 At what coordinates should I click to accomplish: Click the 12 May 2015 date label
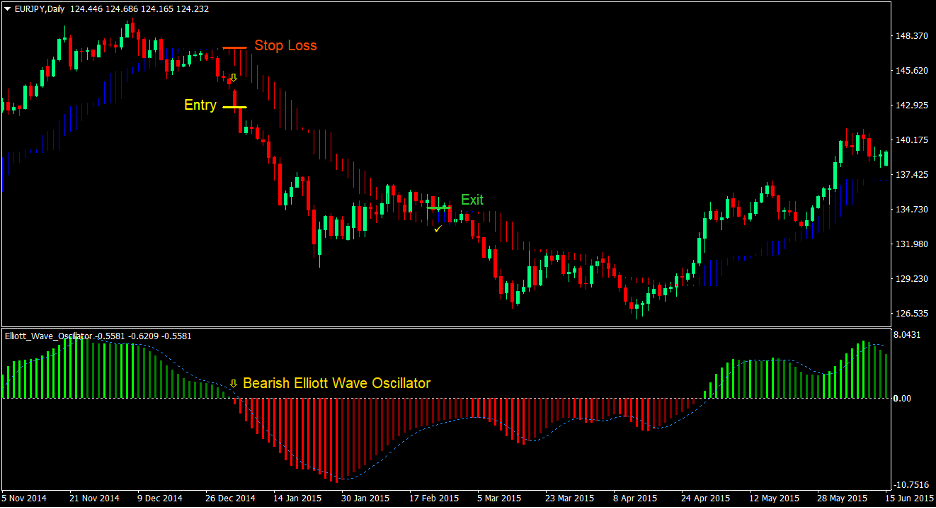[x=774, y=498]
